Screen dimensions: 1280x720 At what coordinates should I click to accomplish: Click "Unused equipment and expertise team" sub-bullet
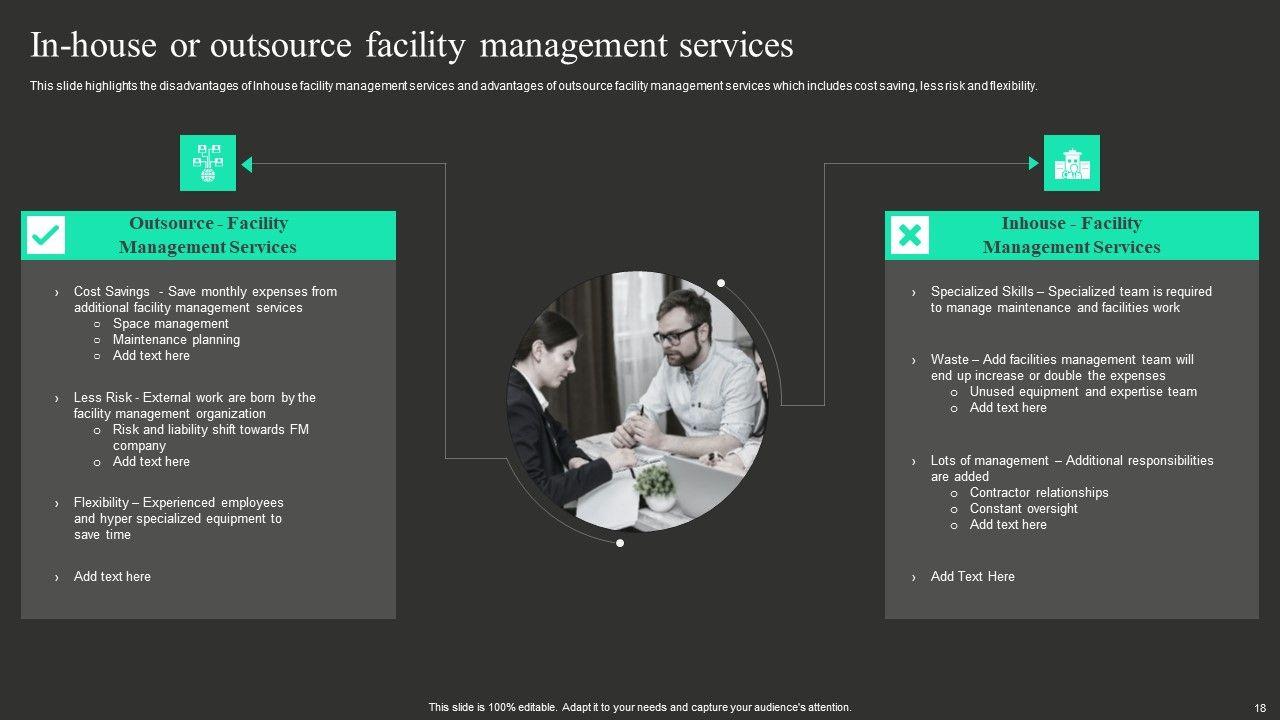(x=1083, y=392)
